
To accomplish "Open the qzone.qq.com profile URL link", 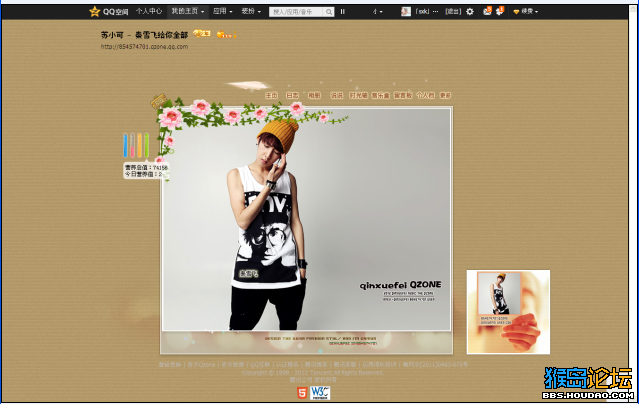I will tap(144, 46).
